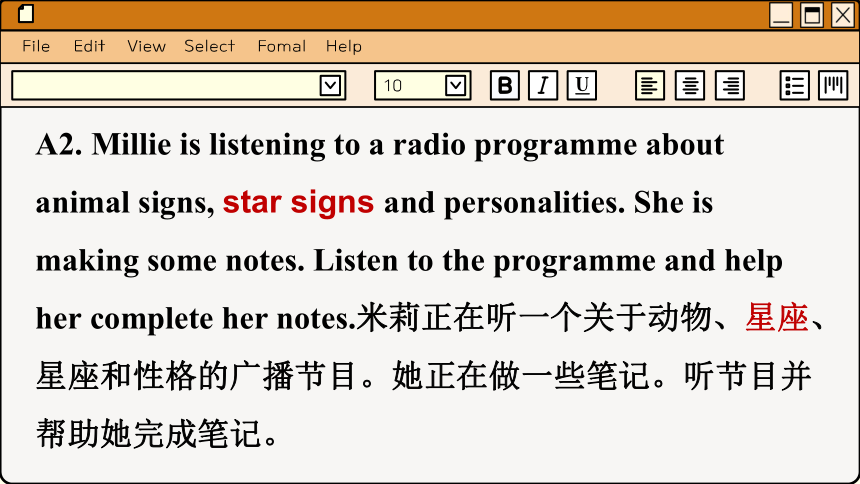Toggle italic formatting
860x484 pixels.
tap(543, 85)
